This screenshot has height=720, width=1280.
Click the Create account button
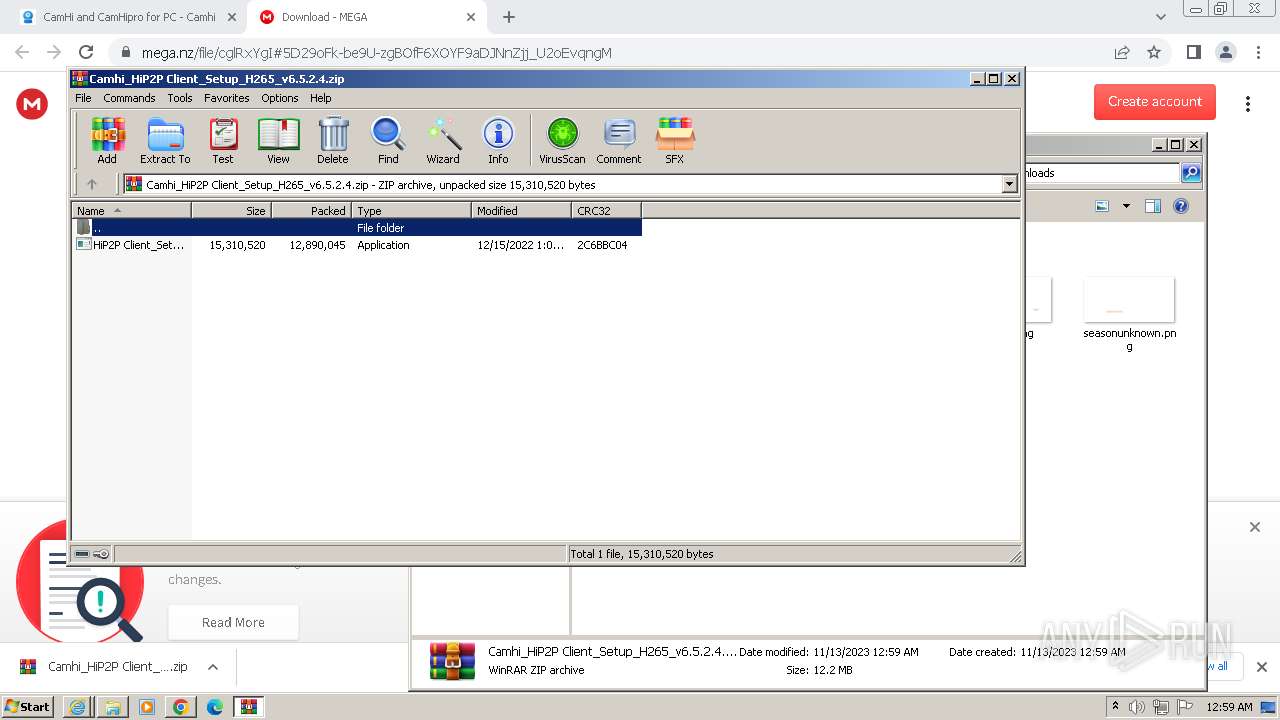point(1154,101)
